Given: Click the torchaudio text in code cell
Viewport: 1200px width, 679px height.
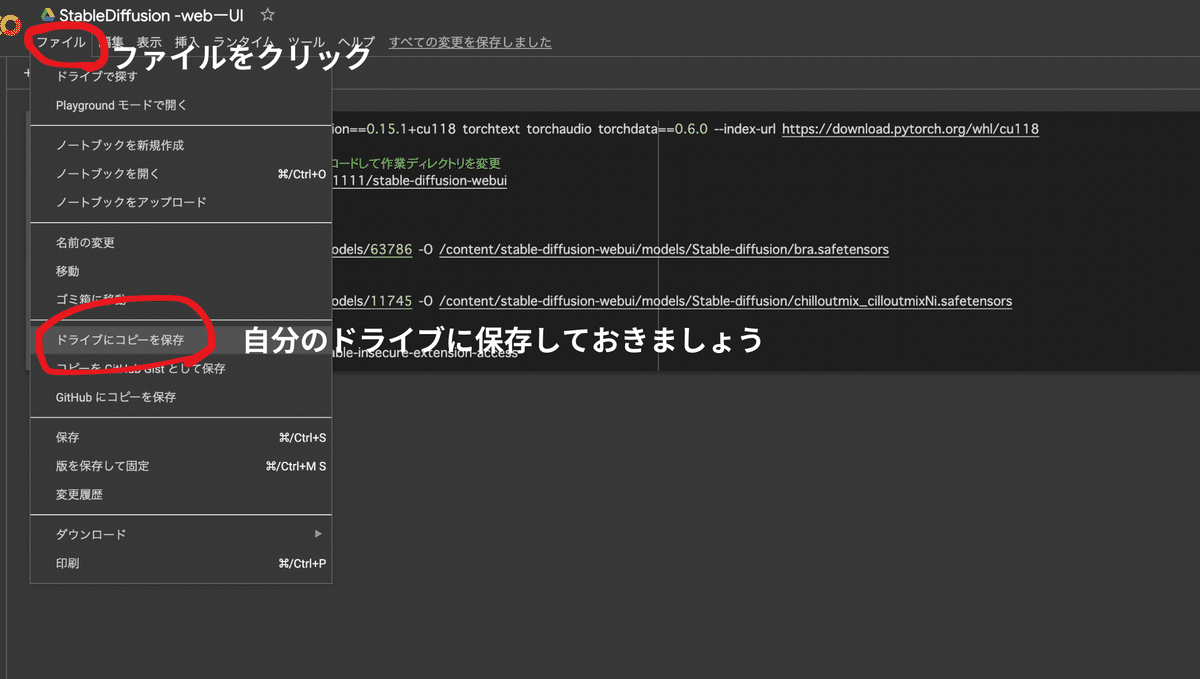Looking at the screenshot, I should pos(559,129).
